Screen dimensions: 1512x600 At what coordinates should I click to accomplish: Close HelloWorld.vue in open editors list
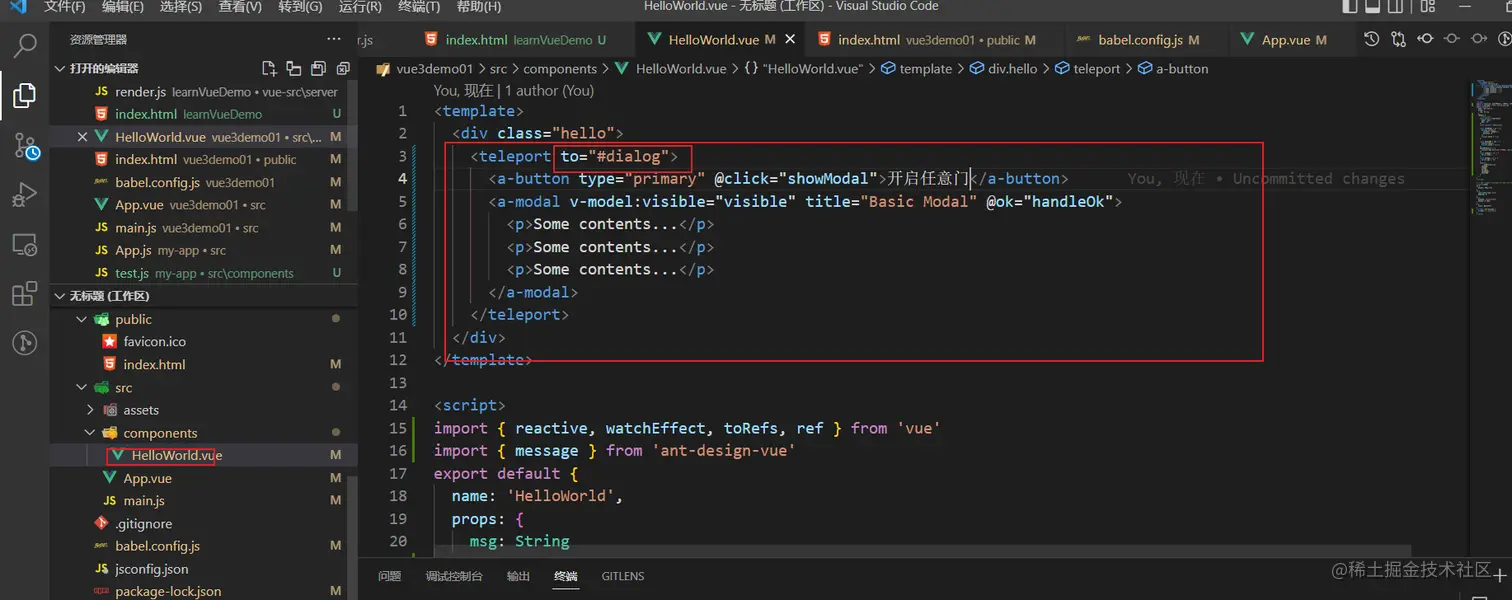click(82, 137)
